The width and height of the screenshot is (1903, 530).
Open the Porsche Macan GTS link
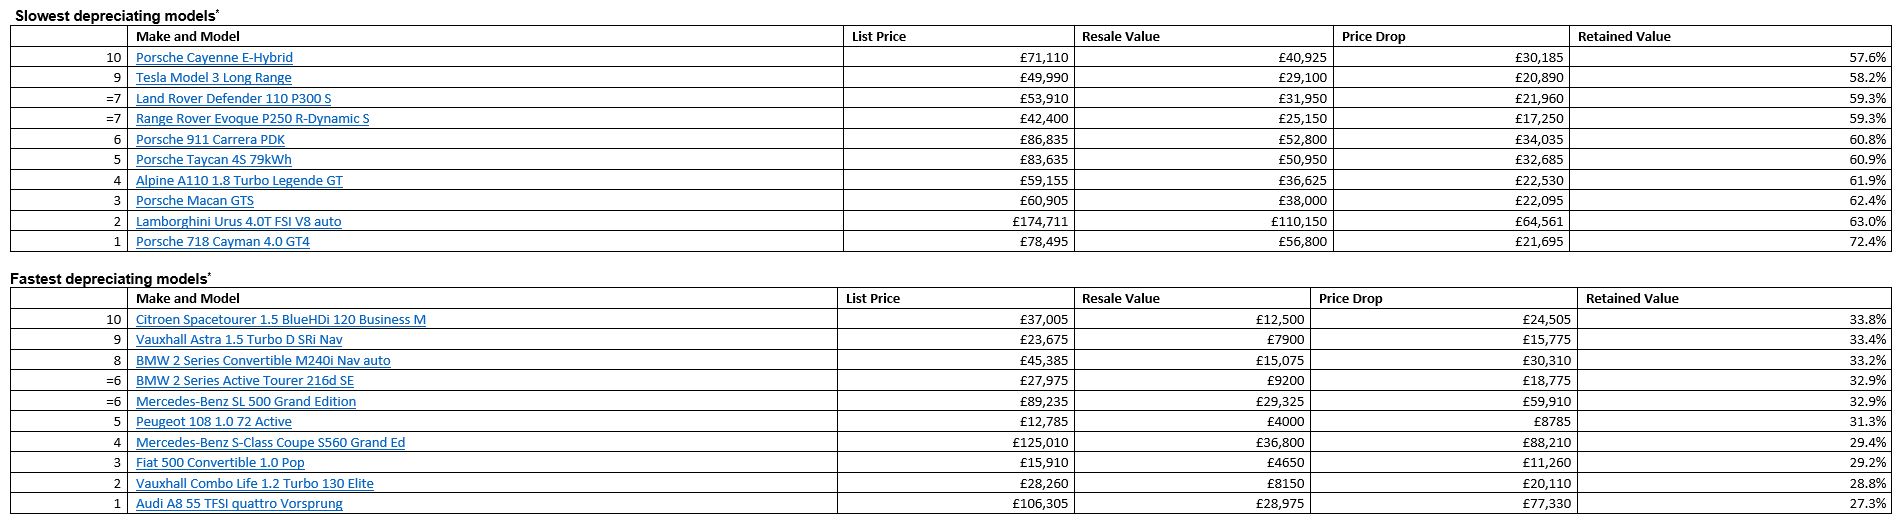point(195,201)
